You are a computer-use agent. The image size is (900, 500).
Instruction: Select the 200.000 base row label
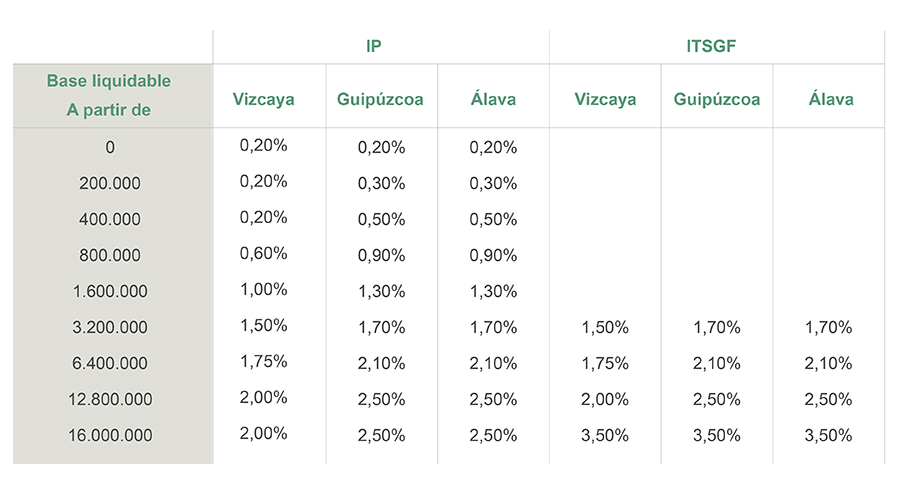point(109,183)
